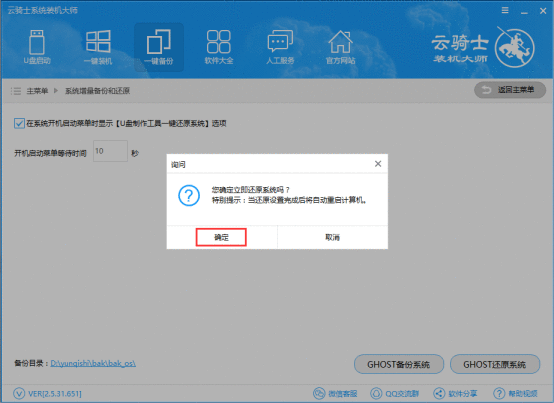The height and width of the screenshot is (403, 554).
Task: Click GHOST还原系统 button
Action: [495, 364]
